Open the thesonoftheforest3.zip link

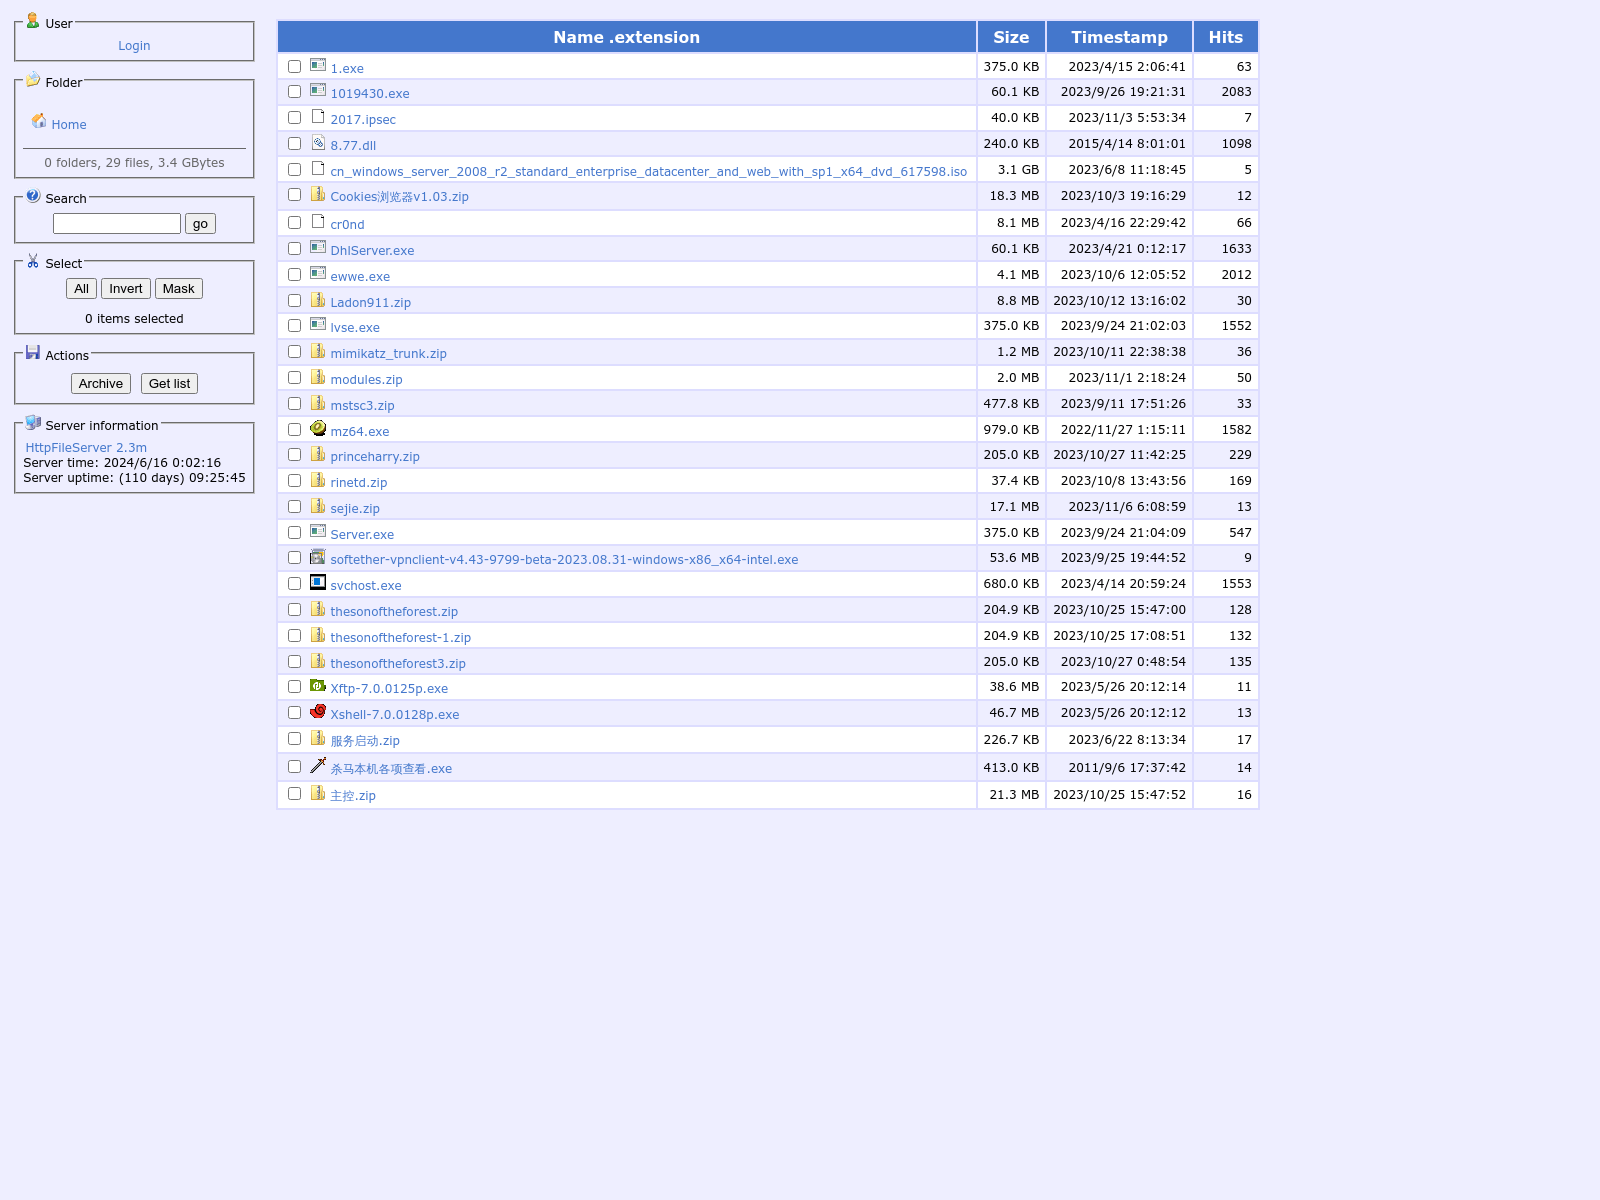(x=398, y=664)
